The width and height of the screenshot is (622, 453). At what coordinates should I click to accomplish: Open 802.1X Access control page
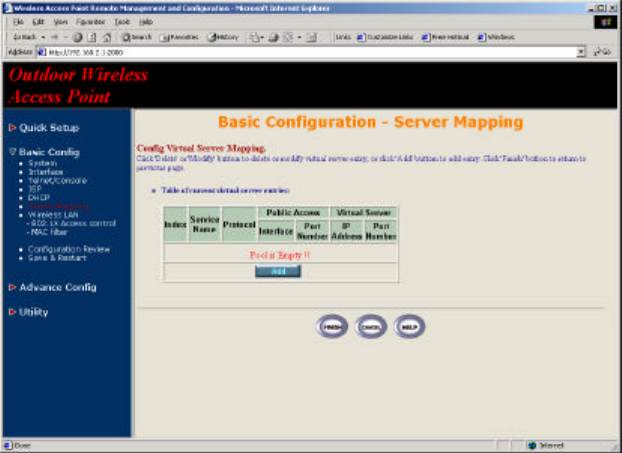pyautogui.click(x=73, y=223)
